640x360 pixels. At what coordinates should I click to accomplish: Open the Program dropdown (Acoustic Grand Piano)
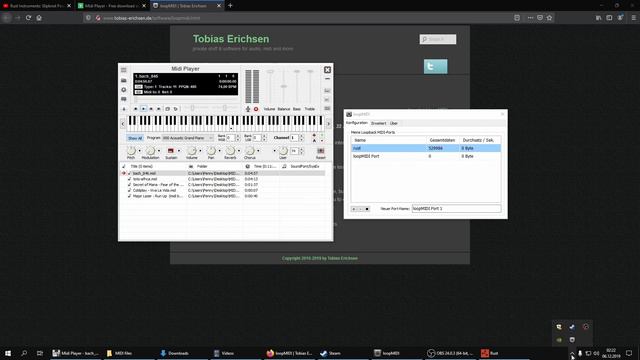(187, 138)
